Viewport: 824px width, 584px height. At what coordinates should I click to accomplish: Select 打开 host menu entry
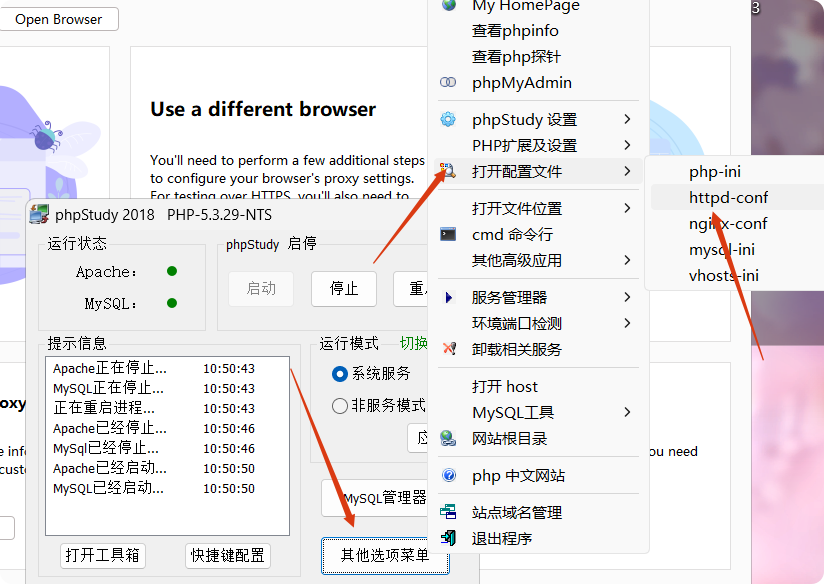(x=504, y=387)
